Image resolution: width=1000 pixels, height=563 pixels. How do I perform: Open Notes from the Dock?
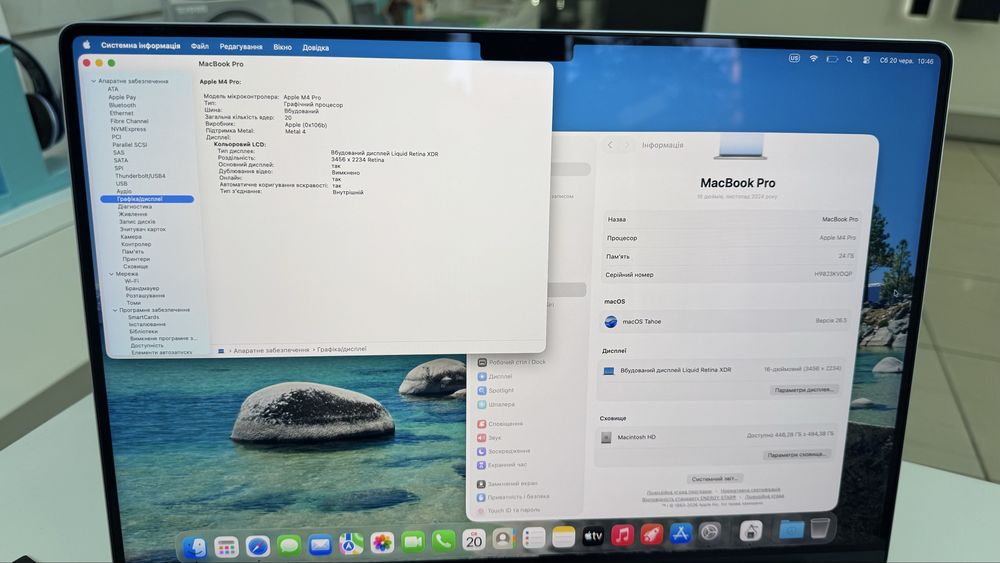[563, 537]
